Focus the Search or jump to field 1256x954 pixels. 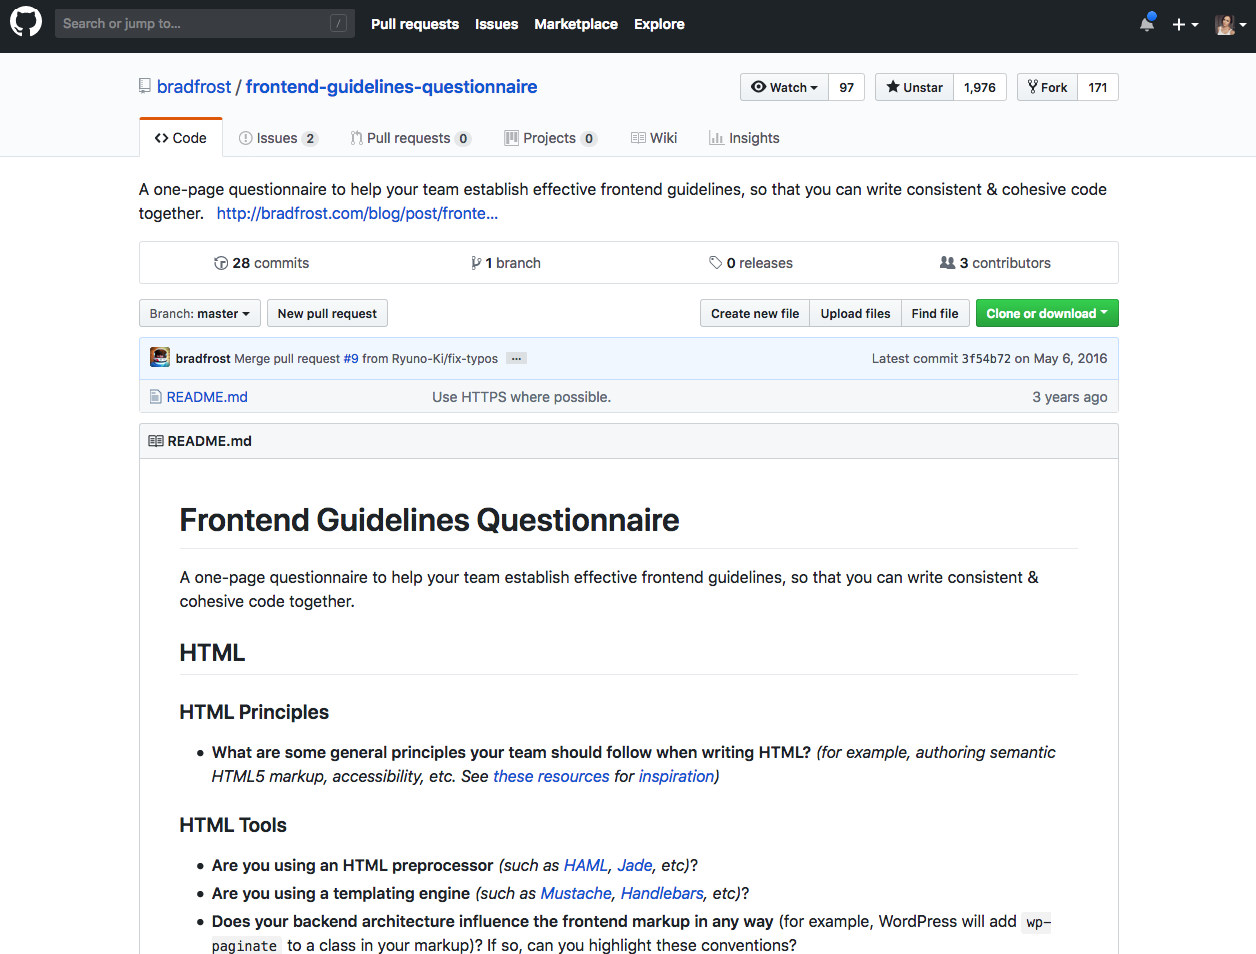204,23
